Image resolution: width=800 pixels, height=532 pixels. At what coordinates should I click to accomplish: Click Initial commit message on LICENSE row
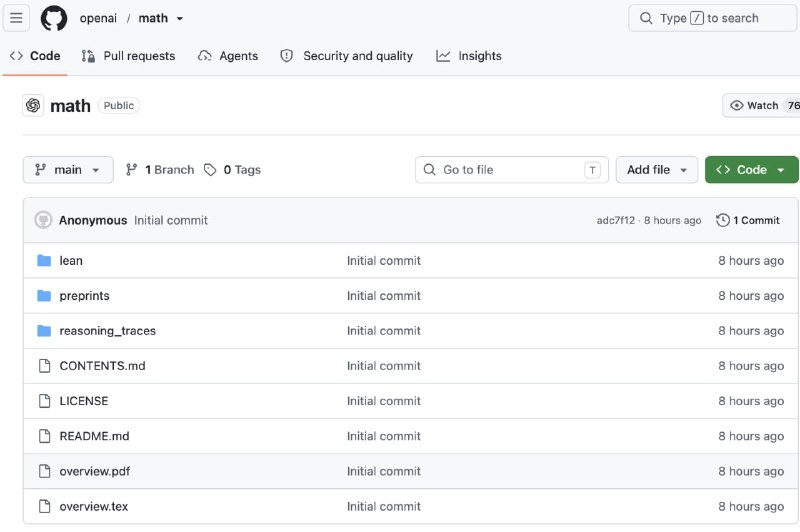[384, 401]
